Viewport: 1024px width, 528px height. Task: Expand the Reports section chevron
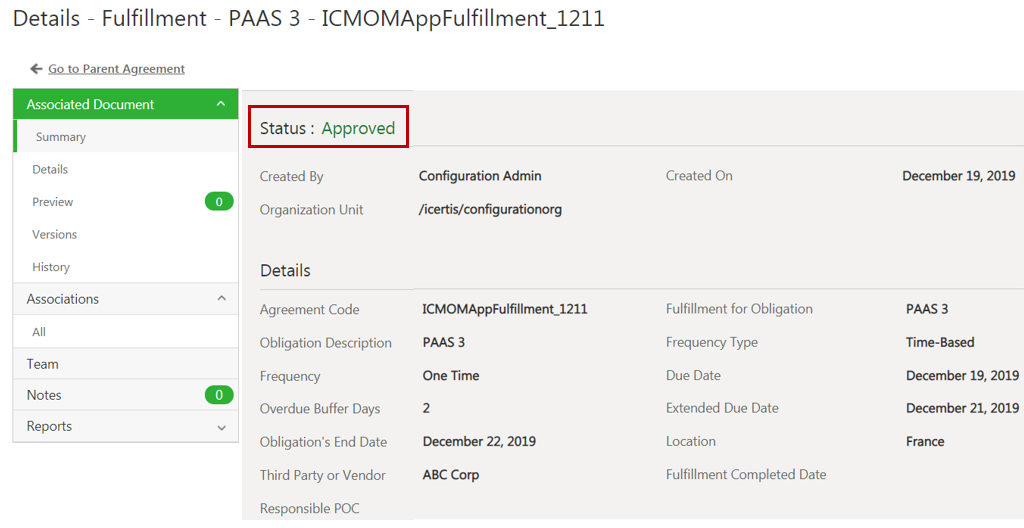click(221, 427)
